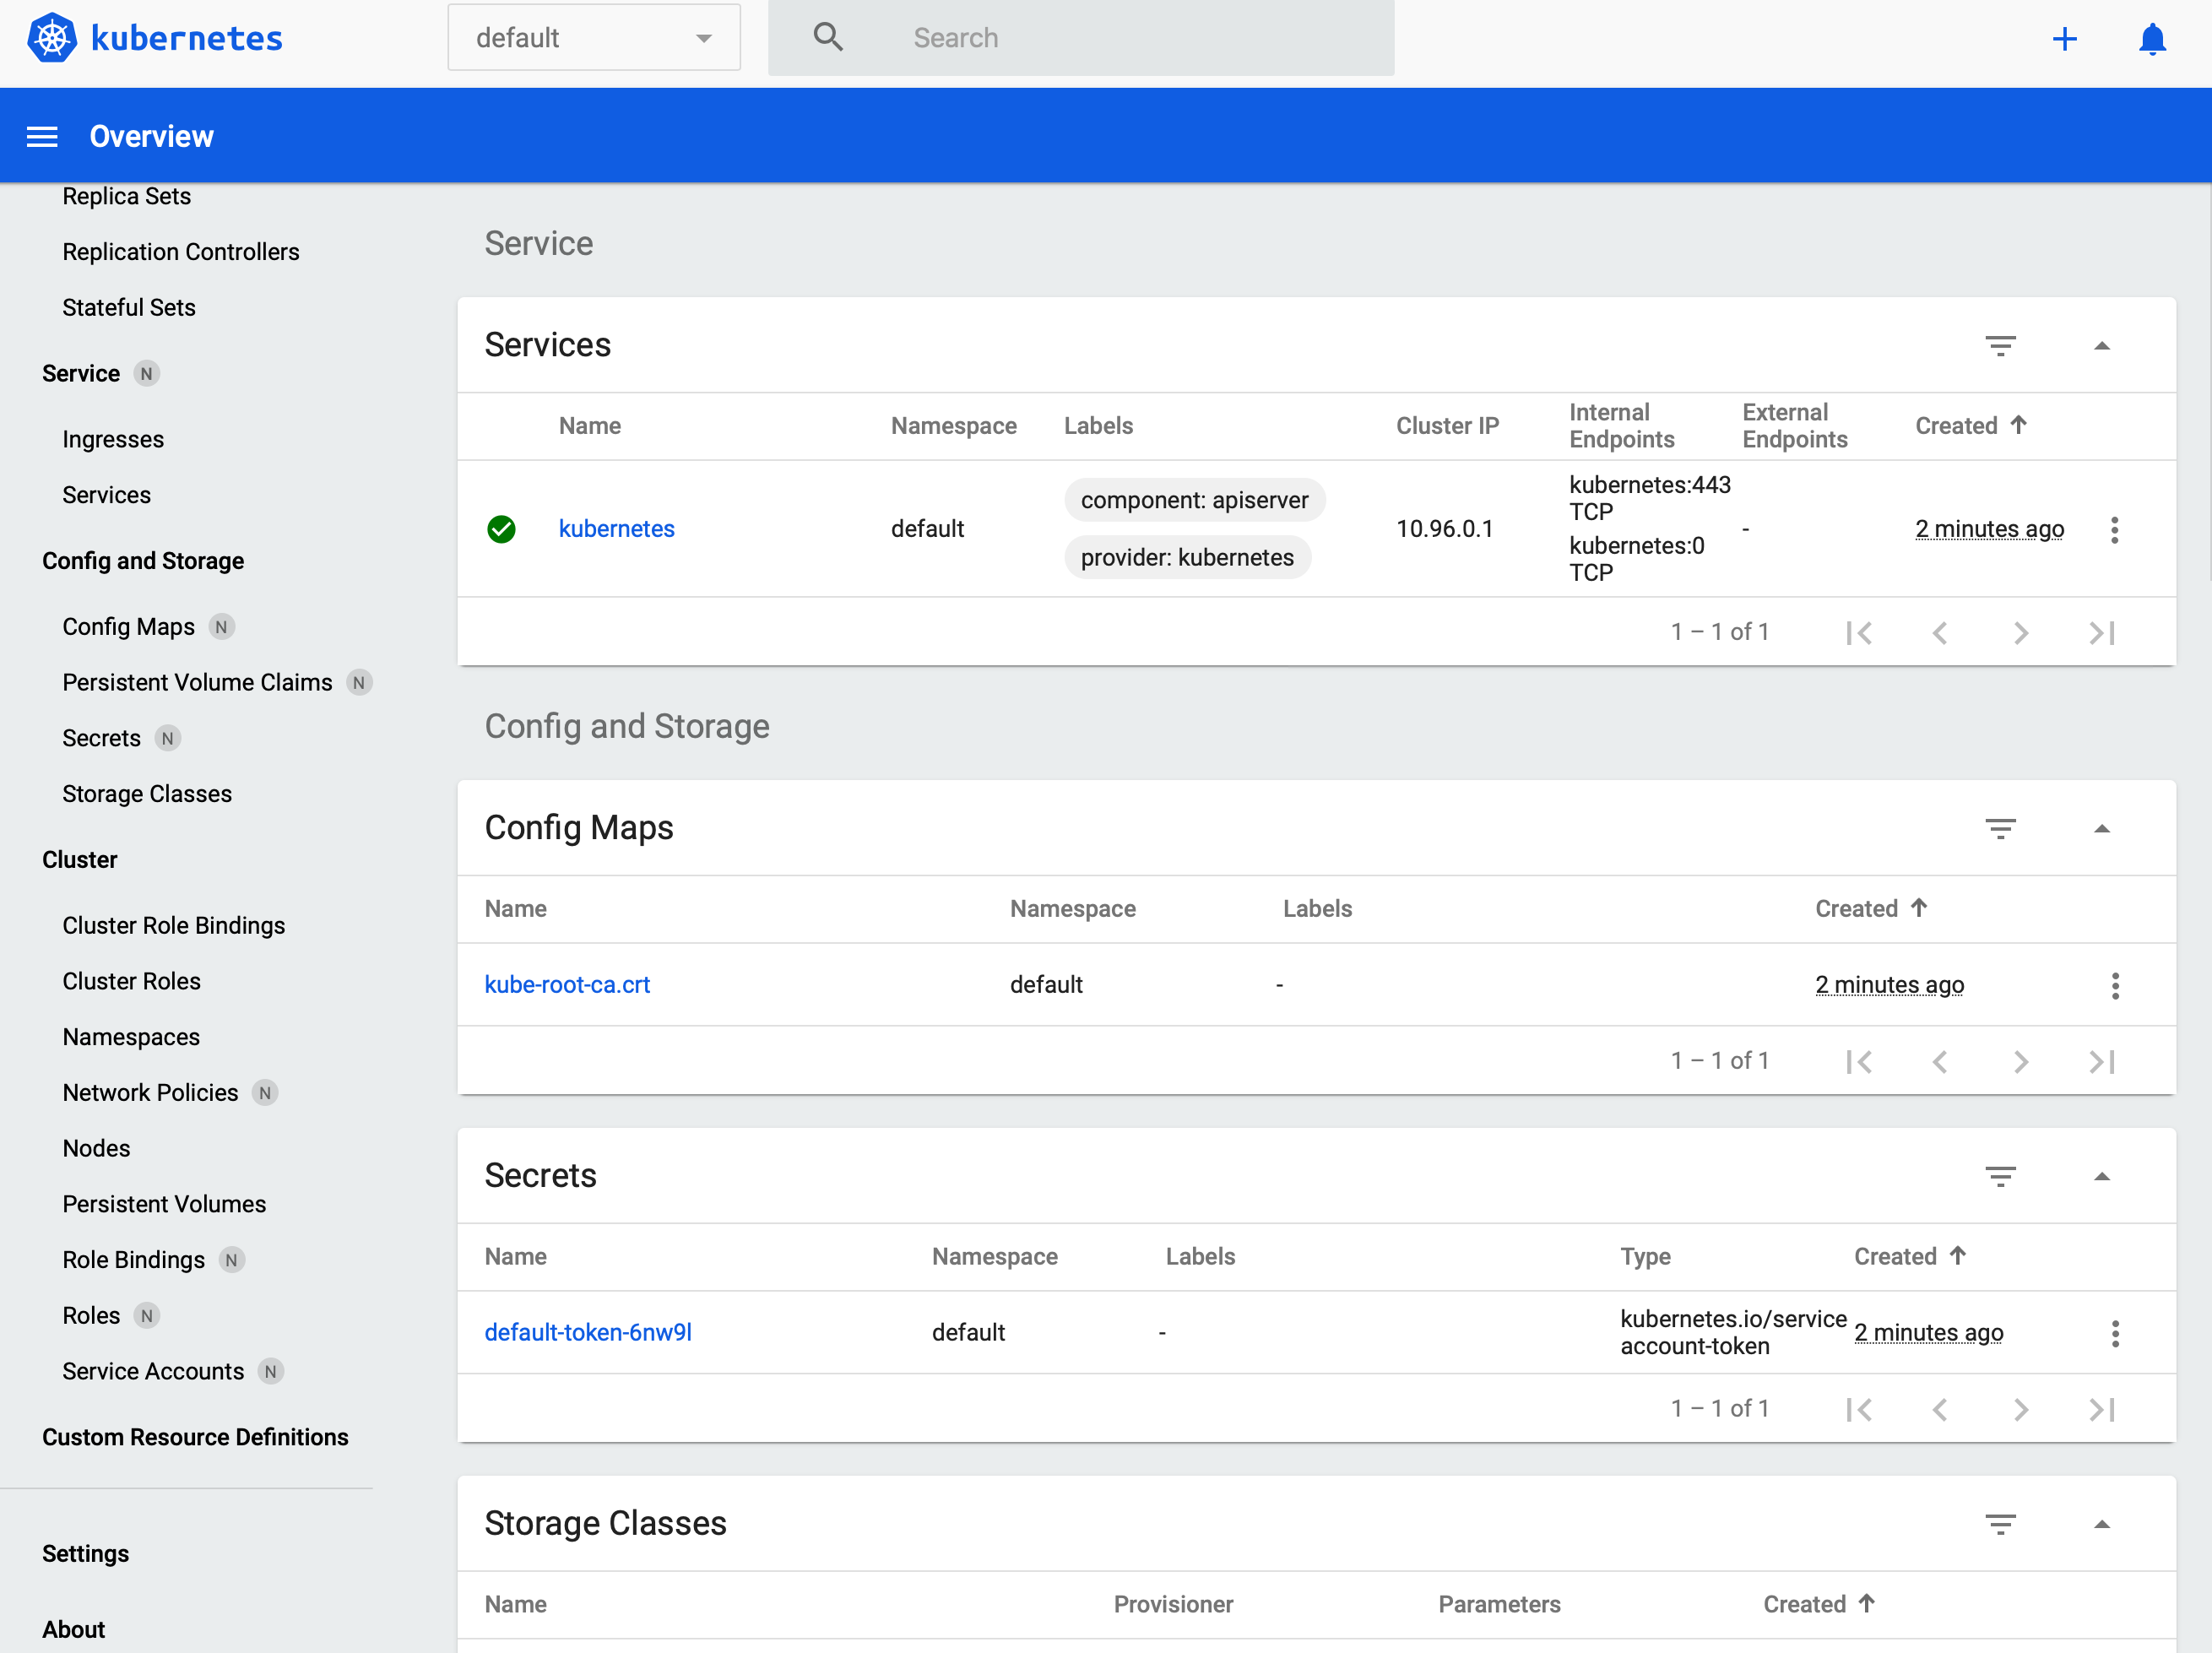Open About in sidebar
2212x1653 pixels.
pyautogui.click(x=73, y=1630)
